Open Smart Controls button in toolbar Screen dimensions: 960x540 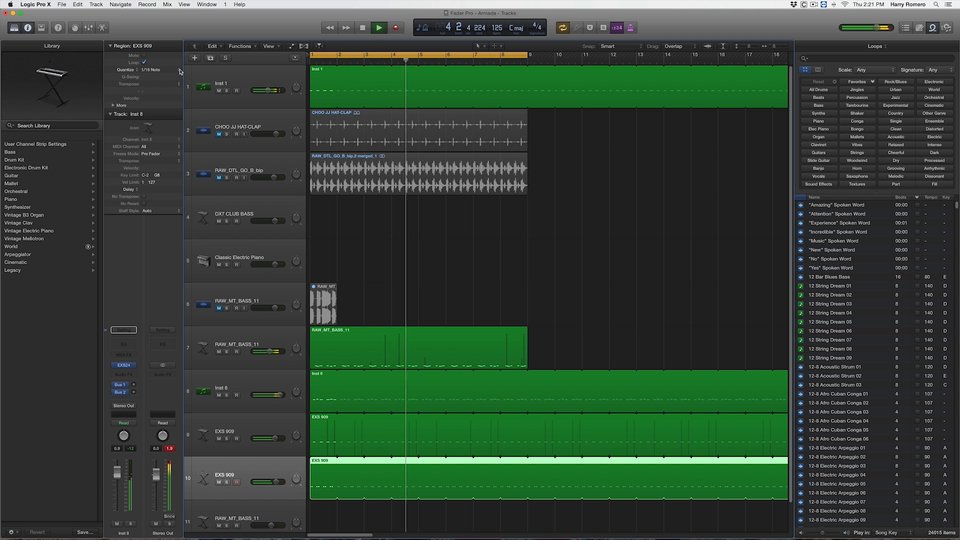pyautogui.click(x=75, y=28)
